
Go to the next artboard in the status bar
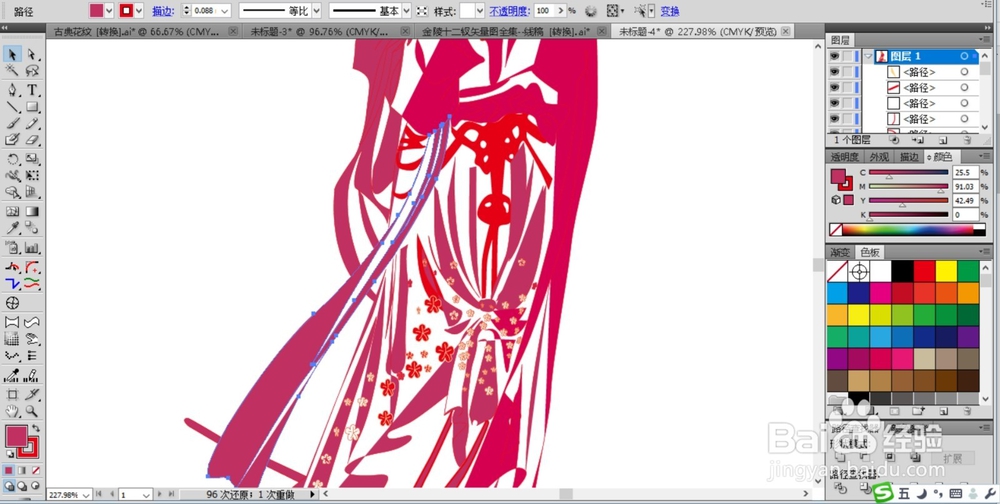159,494
